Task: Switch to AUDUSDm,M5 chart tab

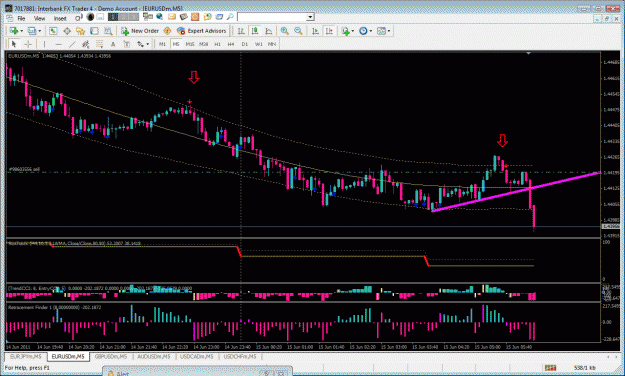Action: [154, 356]
